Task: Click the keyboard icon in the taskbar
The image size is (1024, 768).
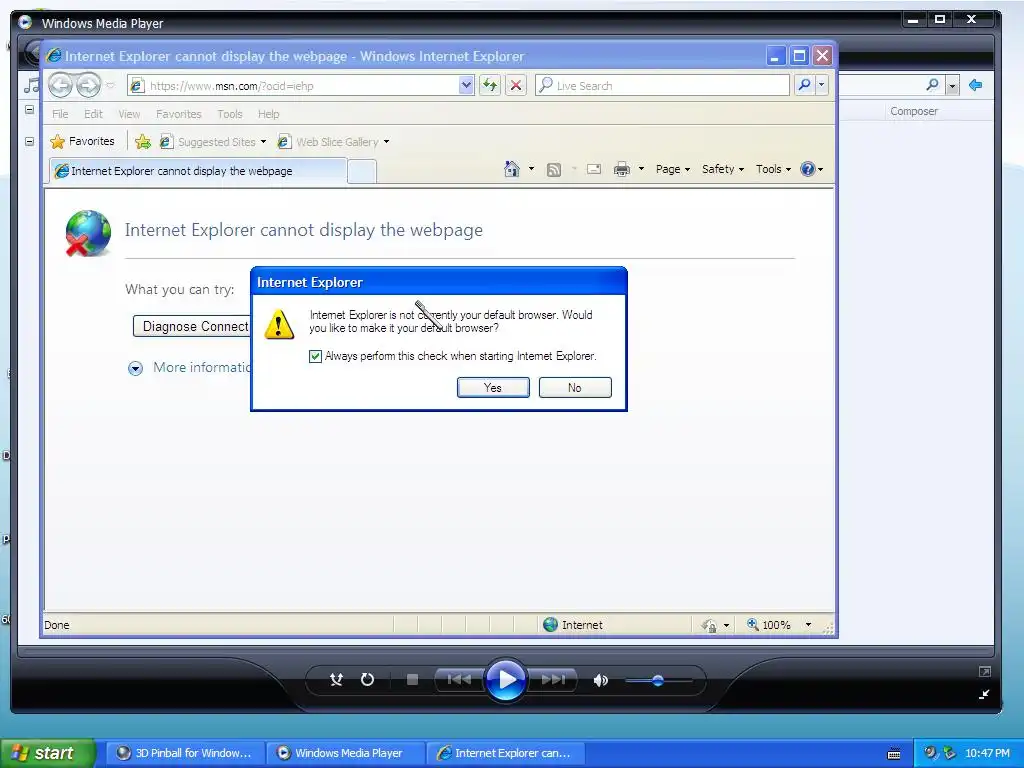Action: (x=894, y=754)
